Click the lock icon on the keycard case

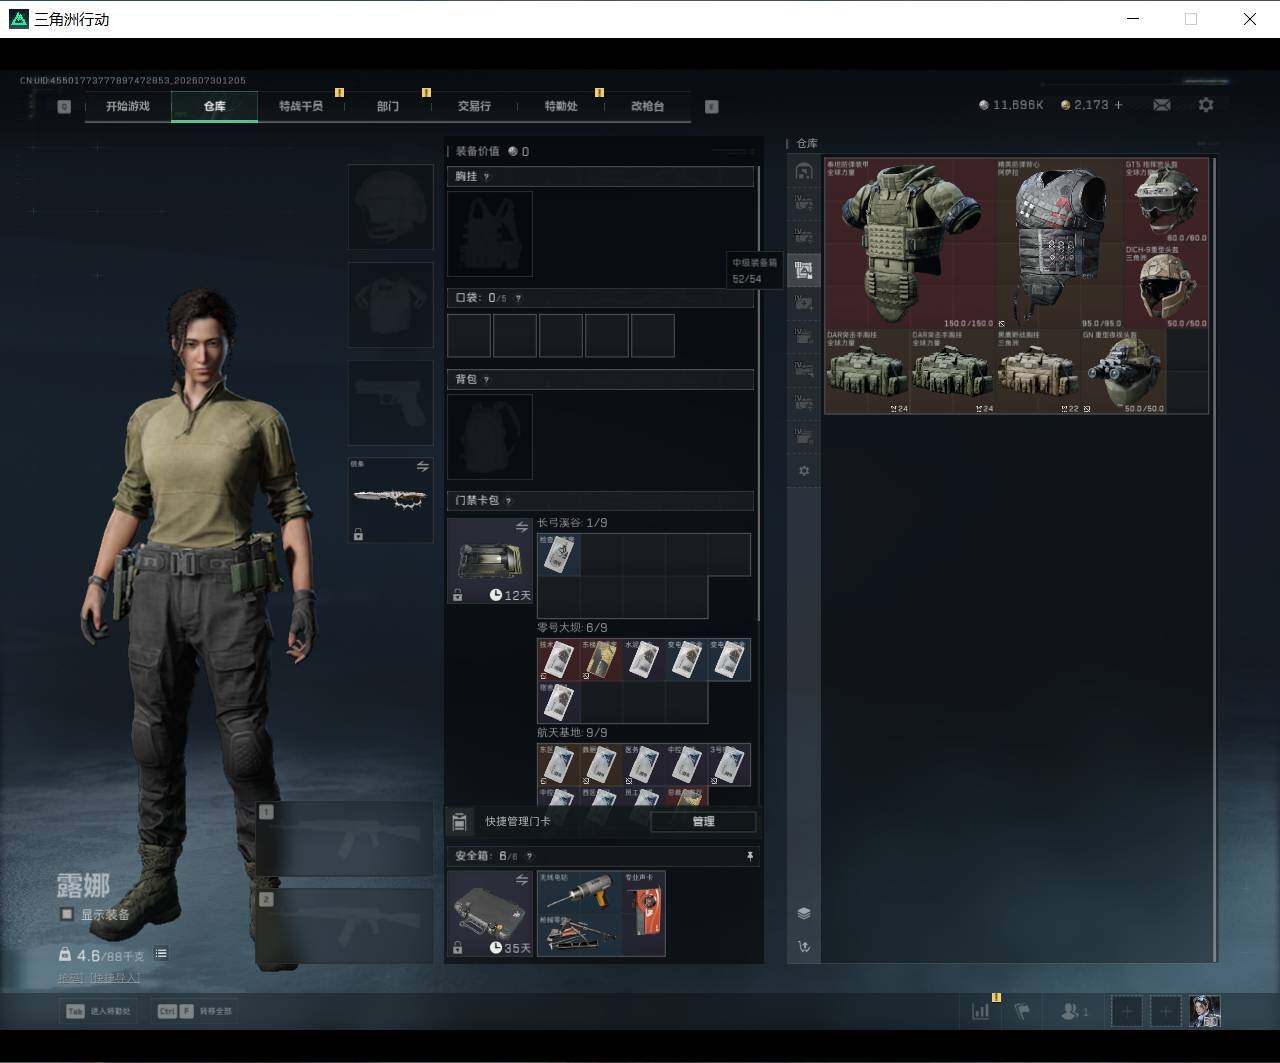pyautogui.click(x=457, y=596)
